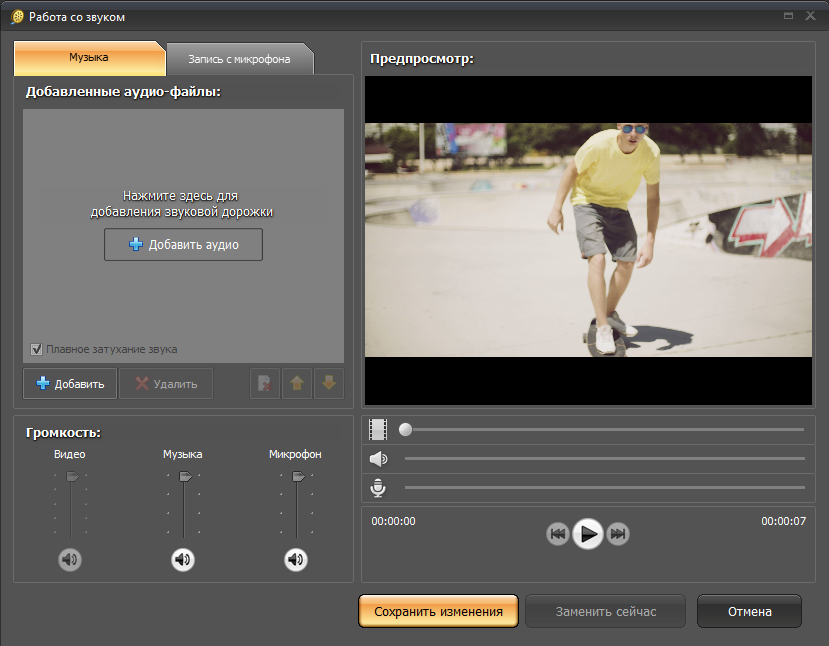Click on the microphone track timeline line
The height and width of the screenshot is (646, 829).
605,487
